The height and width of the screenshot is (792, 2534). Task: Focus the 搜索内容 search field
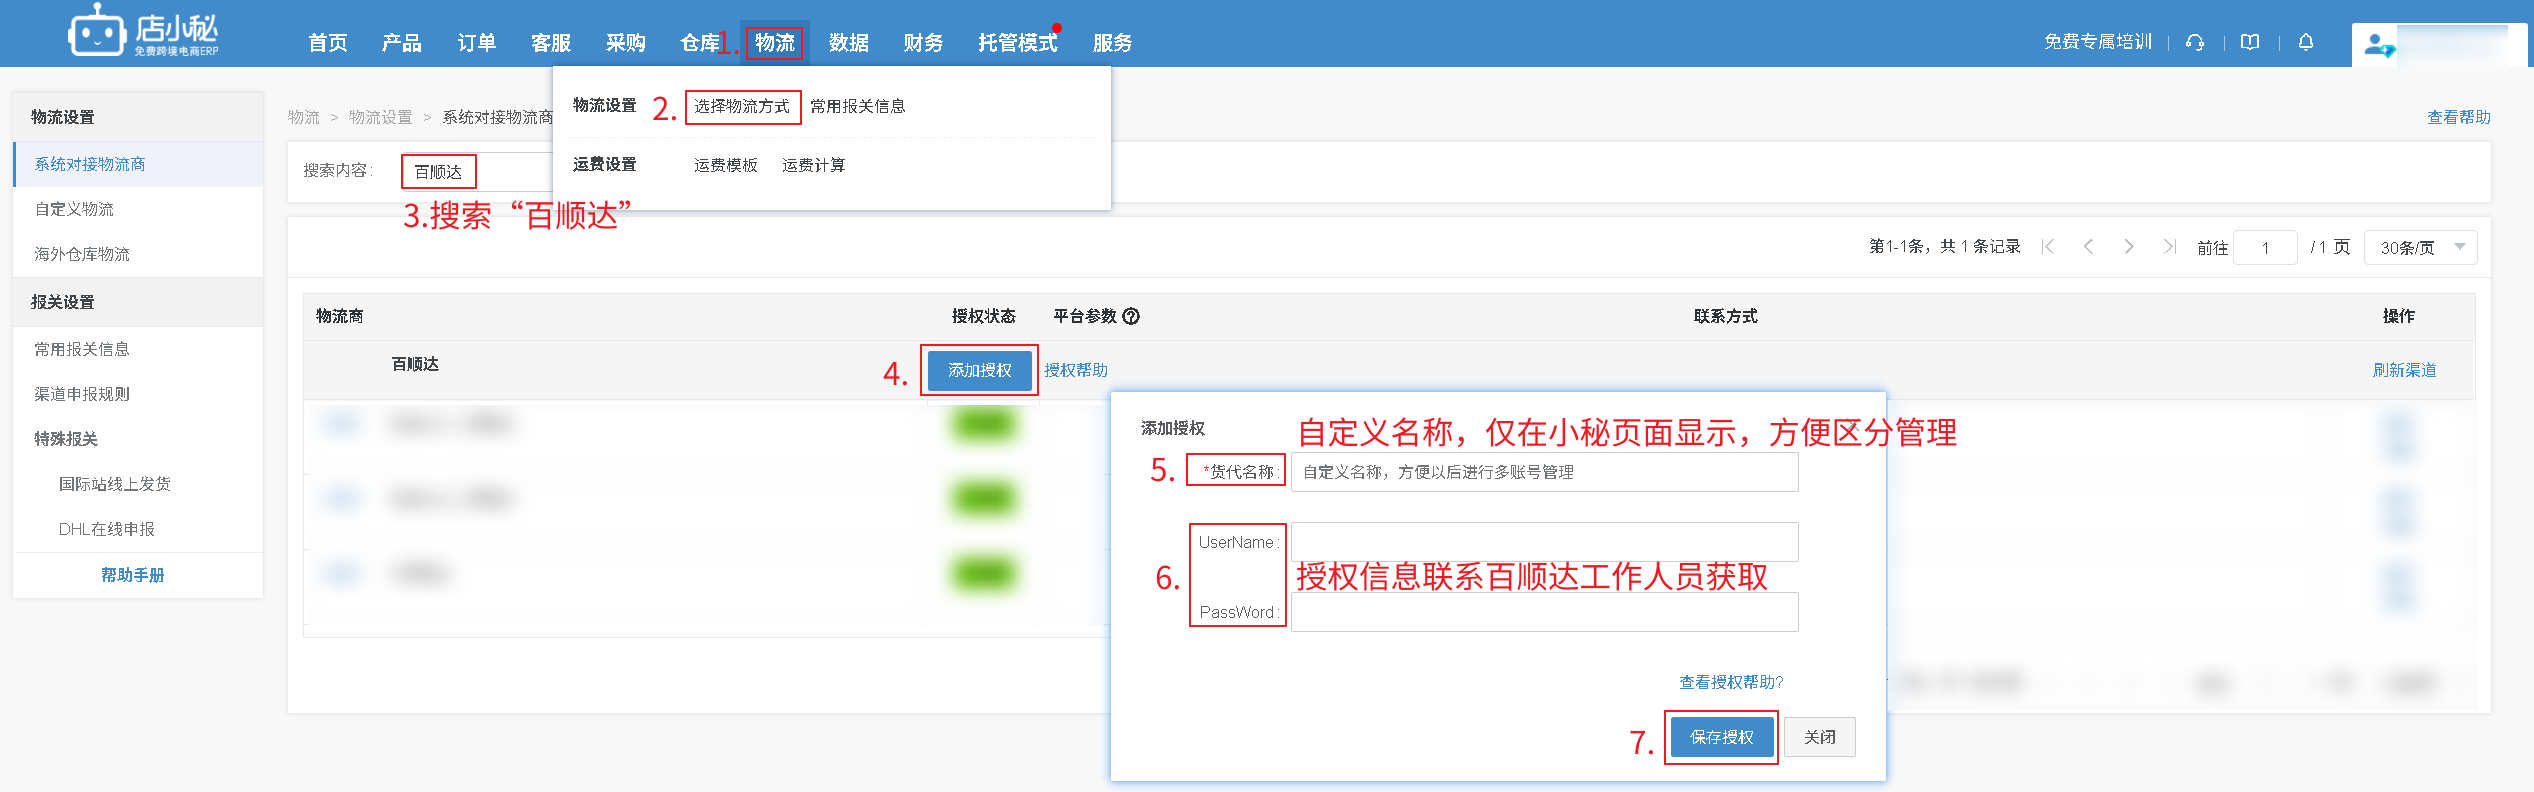click(476, 171)
